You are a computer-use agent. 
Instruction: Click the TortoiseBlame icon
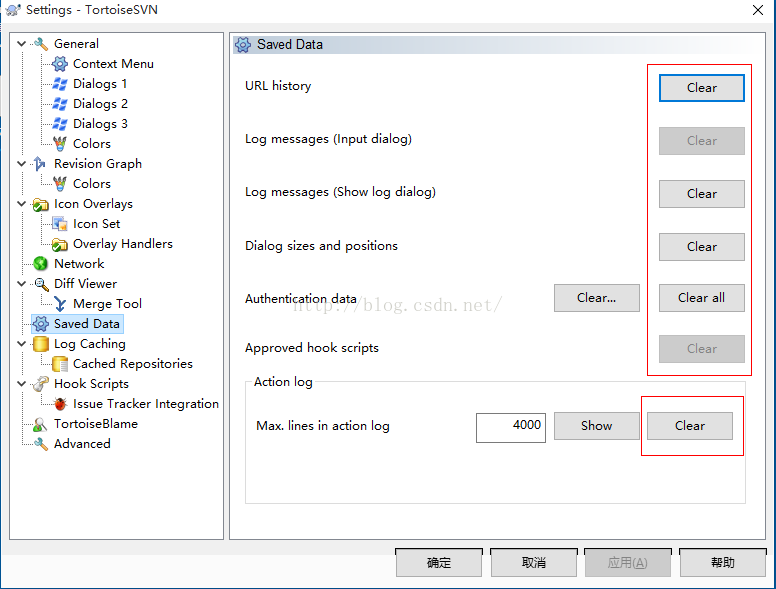pos(41,424)
